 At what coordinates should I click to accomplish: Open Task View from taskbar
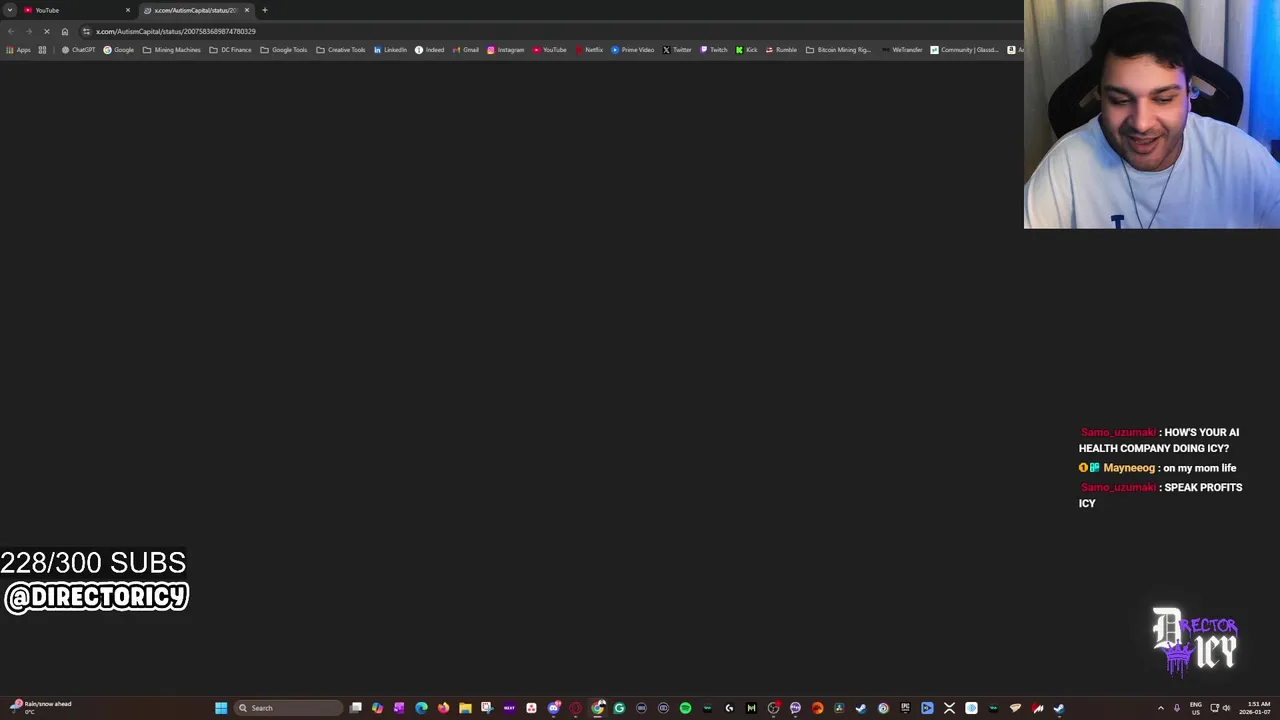[x=356, y=708]
